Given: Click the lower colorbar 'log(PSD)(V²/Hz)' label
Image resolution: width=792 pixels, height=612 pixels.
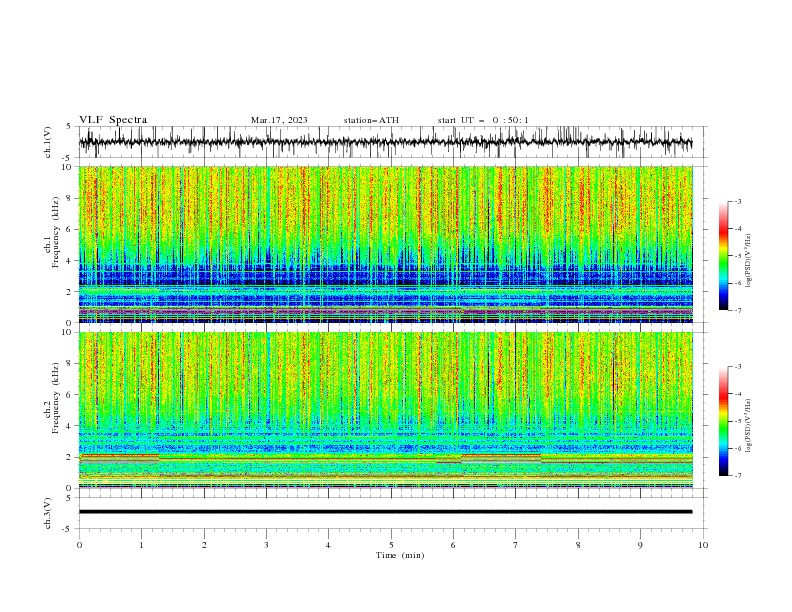Looking at the screenshot, I should click(x=749, y=426).
